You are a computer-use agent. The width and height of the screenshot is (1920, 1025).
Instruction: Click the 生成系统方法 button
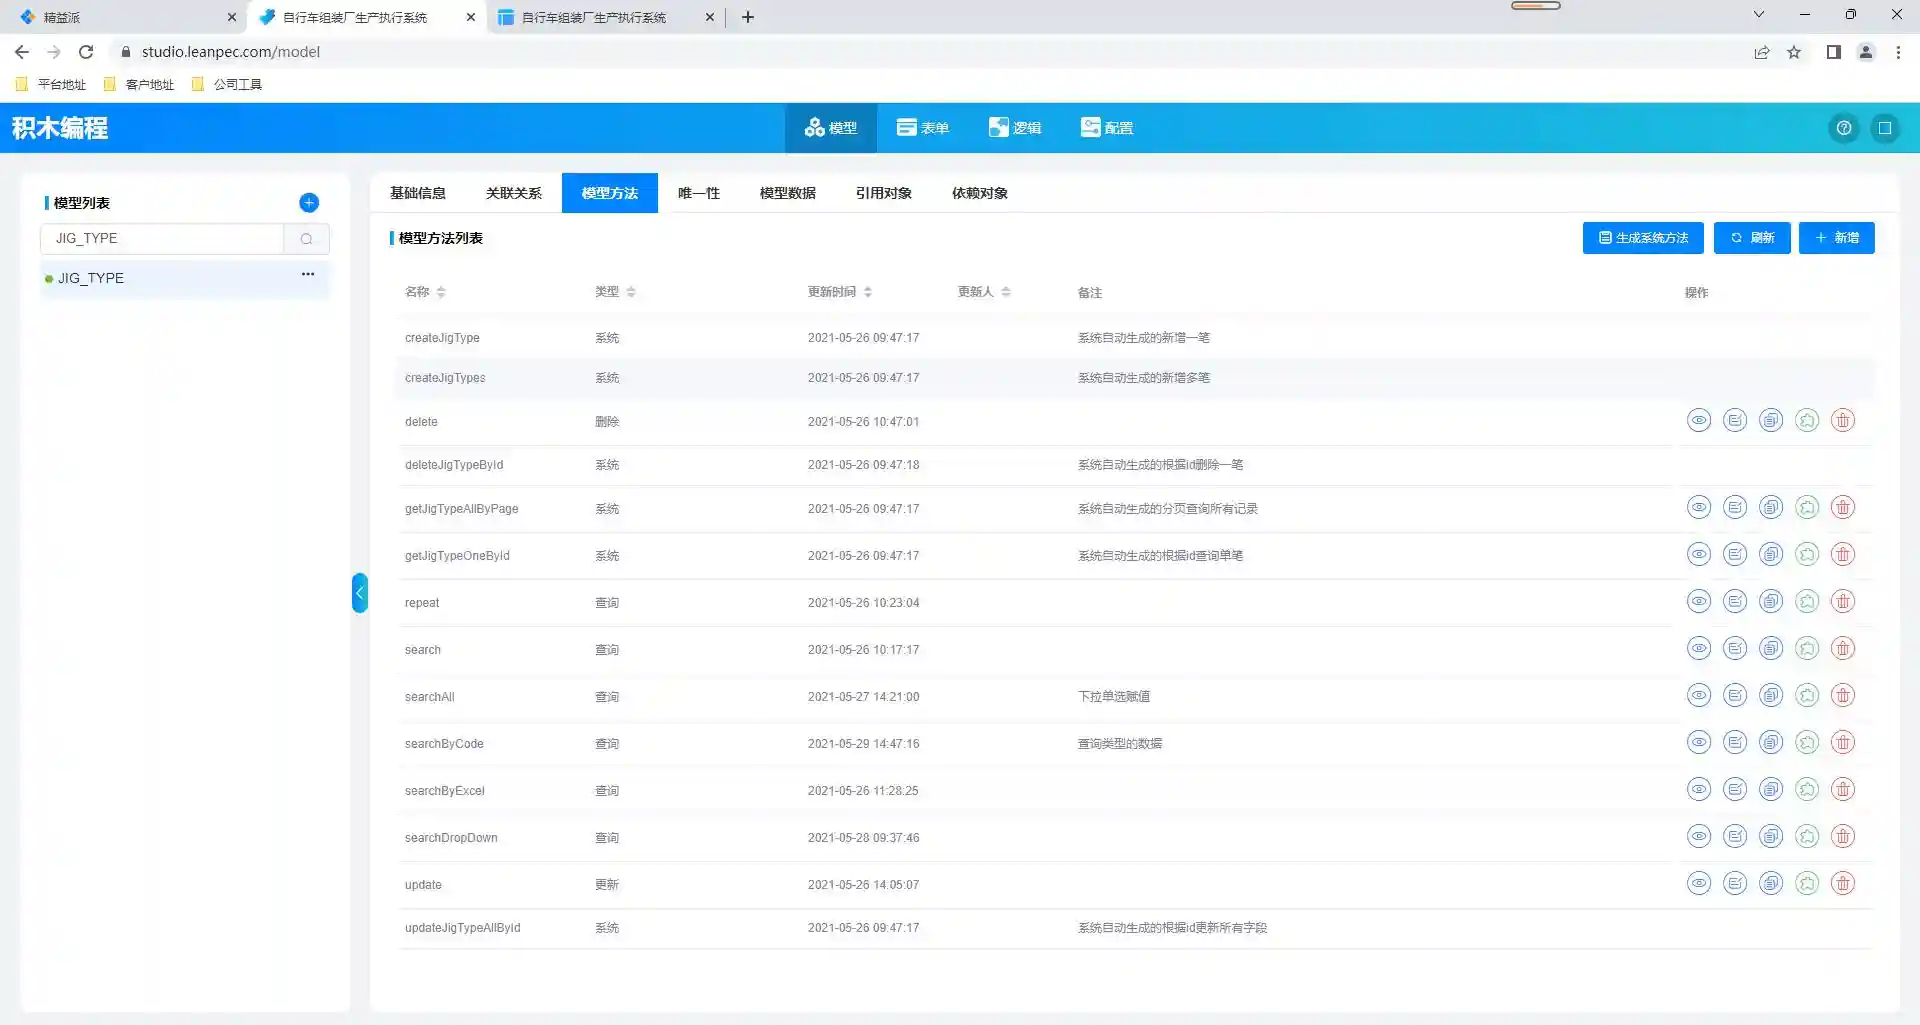click(1642, 238)
